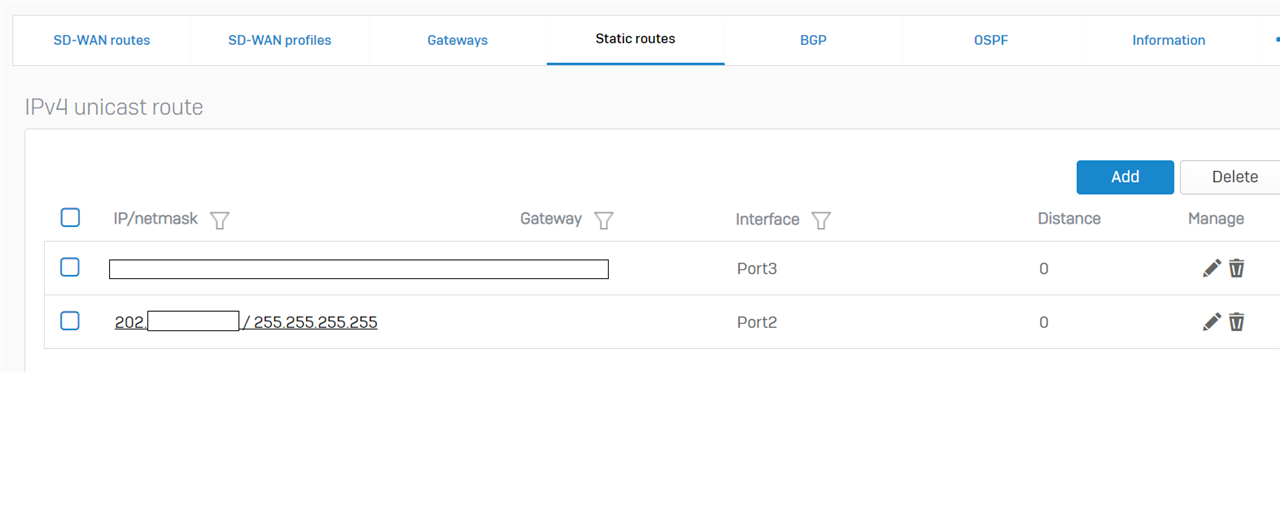Viewport: 1280px width, 527px height.
Task: Delete the Port2 route using trash icon
Action: pyautogui.click(x=1237, y=322)
